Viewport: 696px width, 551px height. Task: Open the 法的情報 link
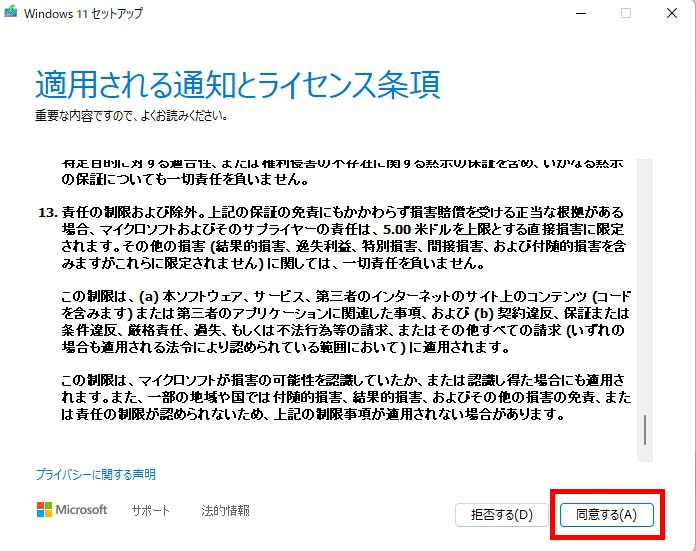[225, 511]
